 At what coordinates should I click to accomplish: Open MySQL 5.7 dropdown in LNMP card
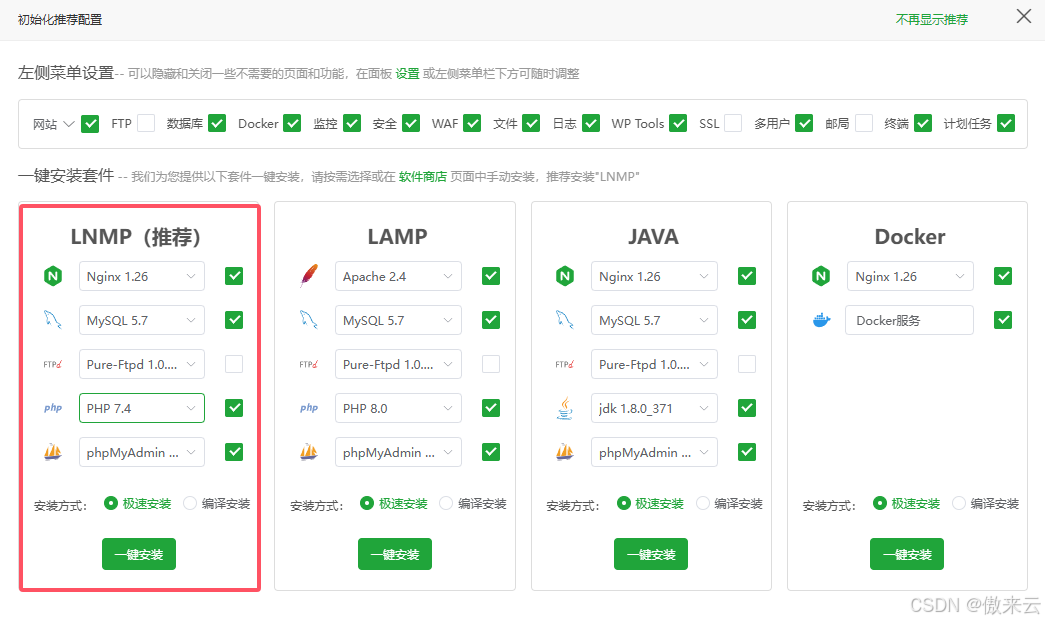(x=142, y=320)
